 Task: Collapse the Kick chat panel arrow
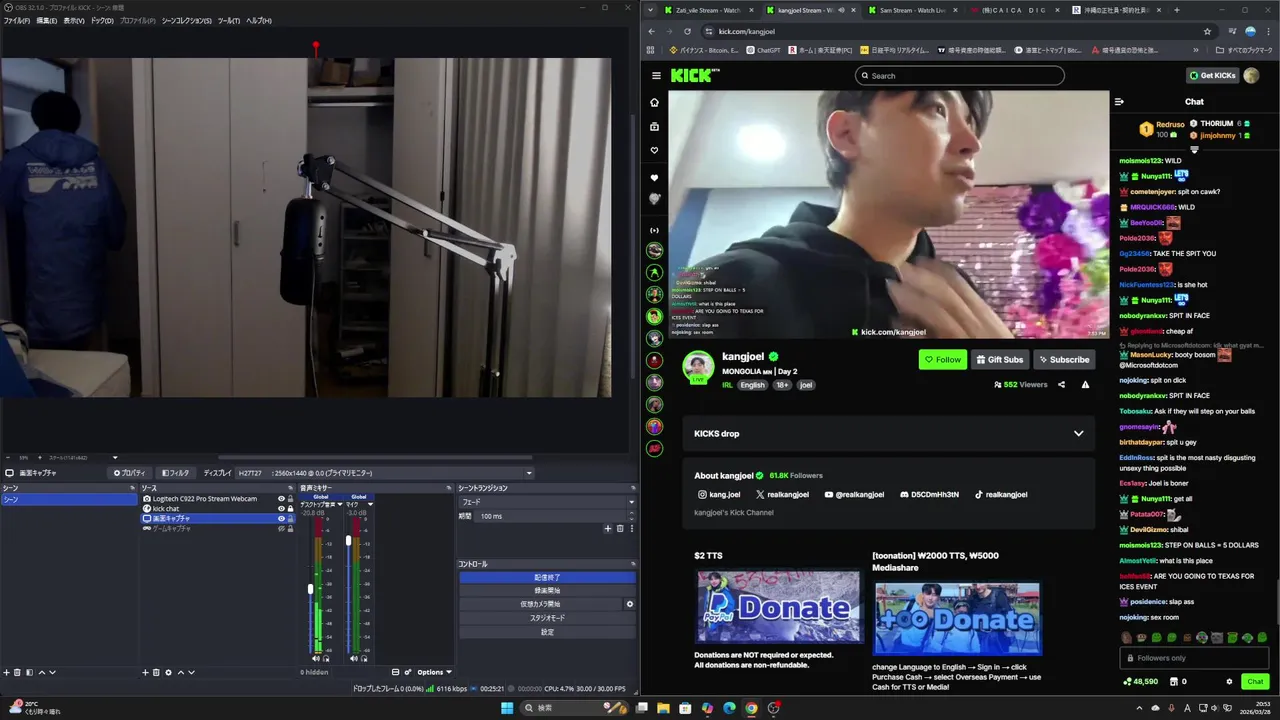click(1119, 101)
